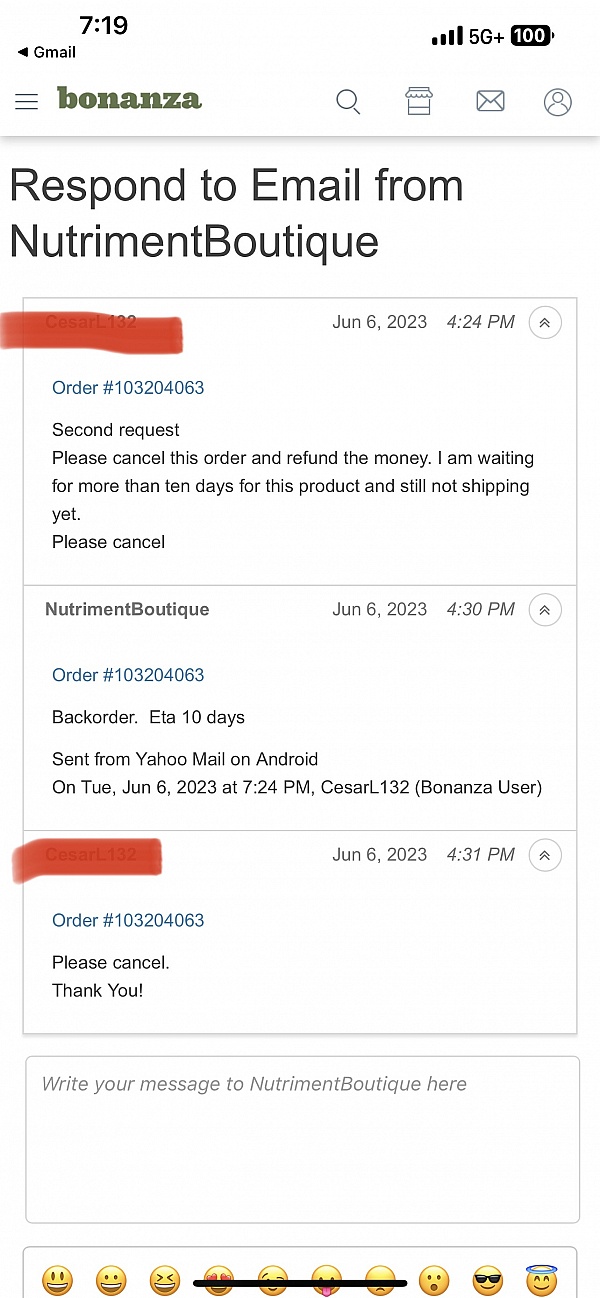Open the Bonanza hamburger menu
Viewport: 600px width, 1298px height.
[26, 101]
